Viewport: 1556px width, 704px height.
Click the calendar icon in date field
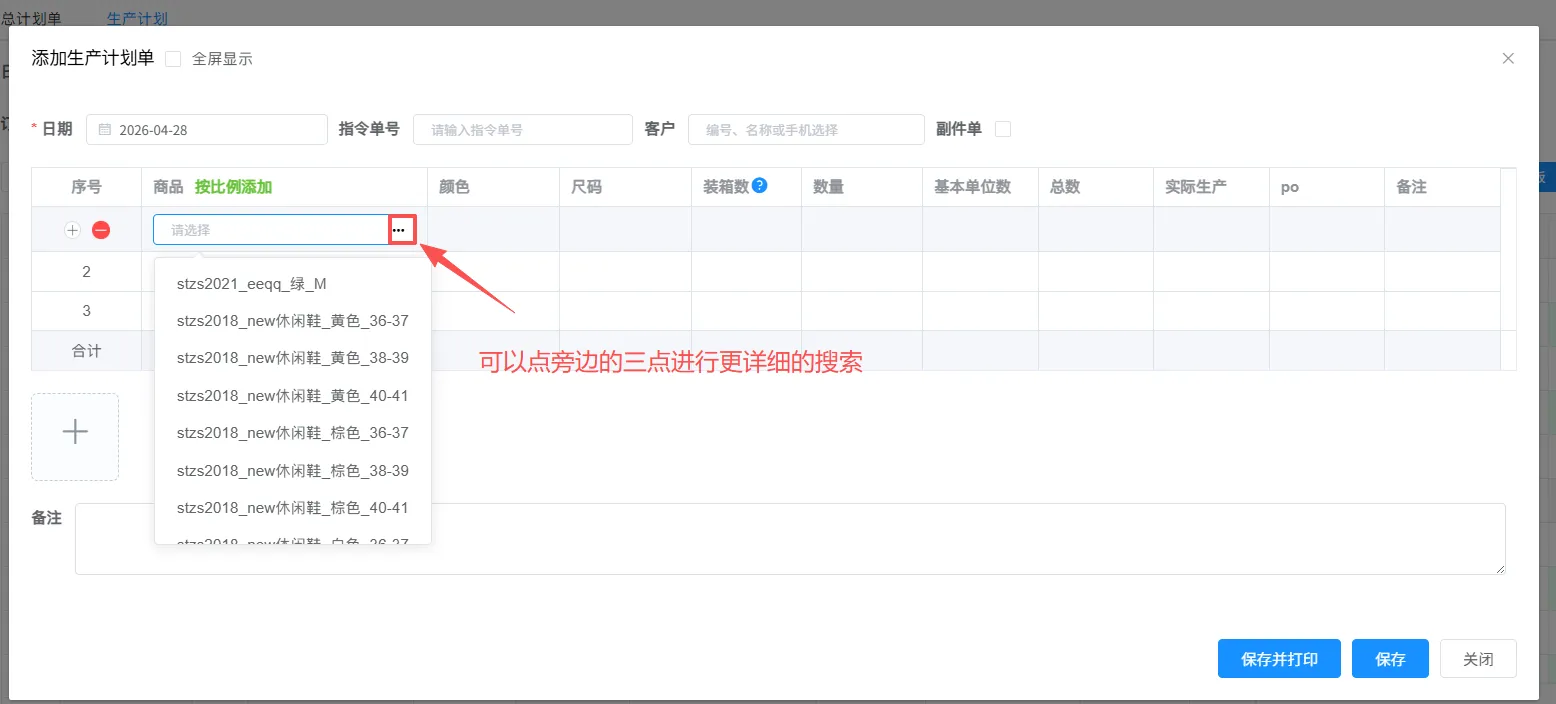(104, 129)
